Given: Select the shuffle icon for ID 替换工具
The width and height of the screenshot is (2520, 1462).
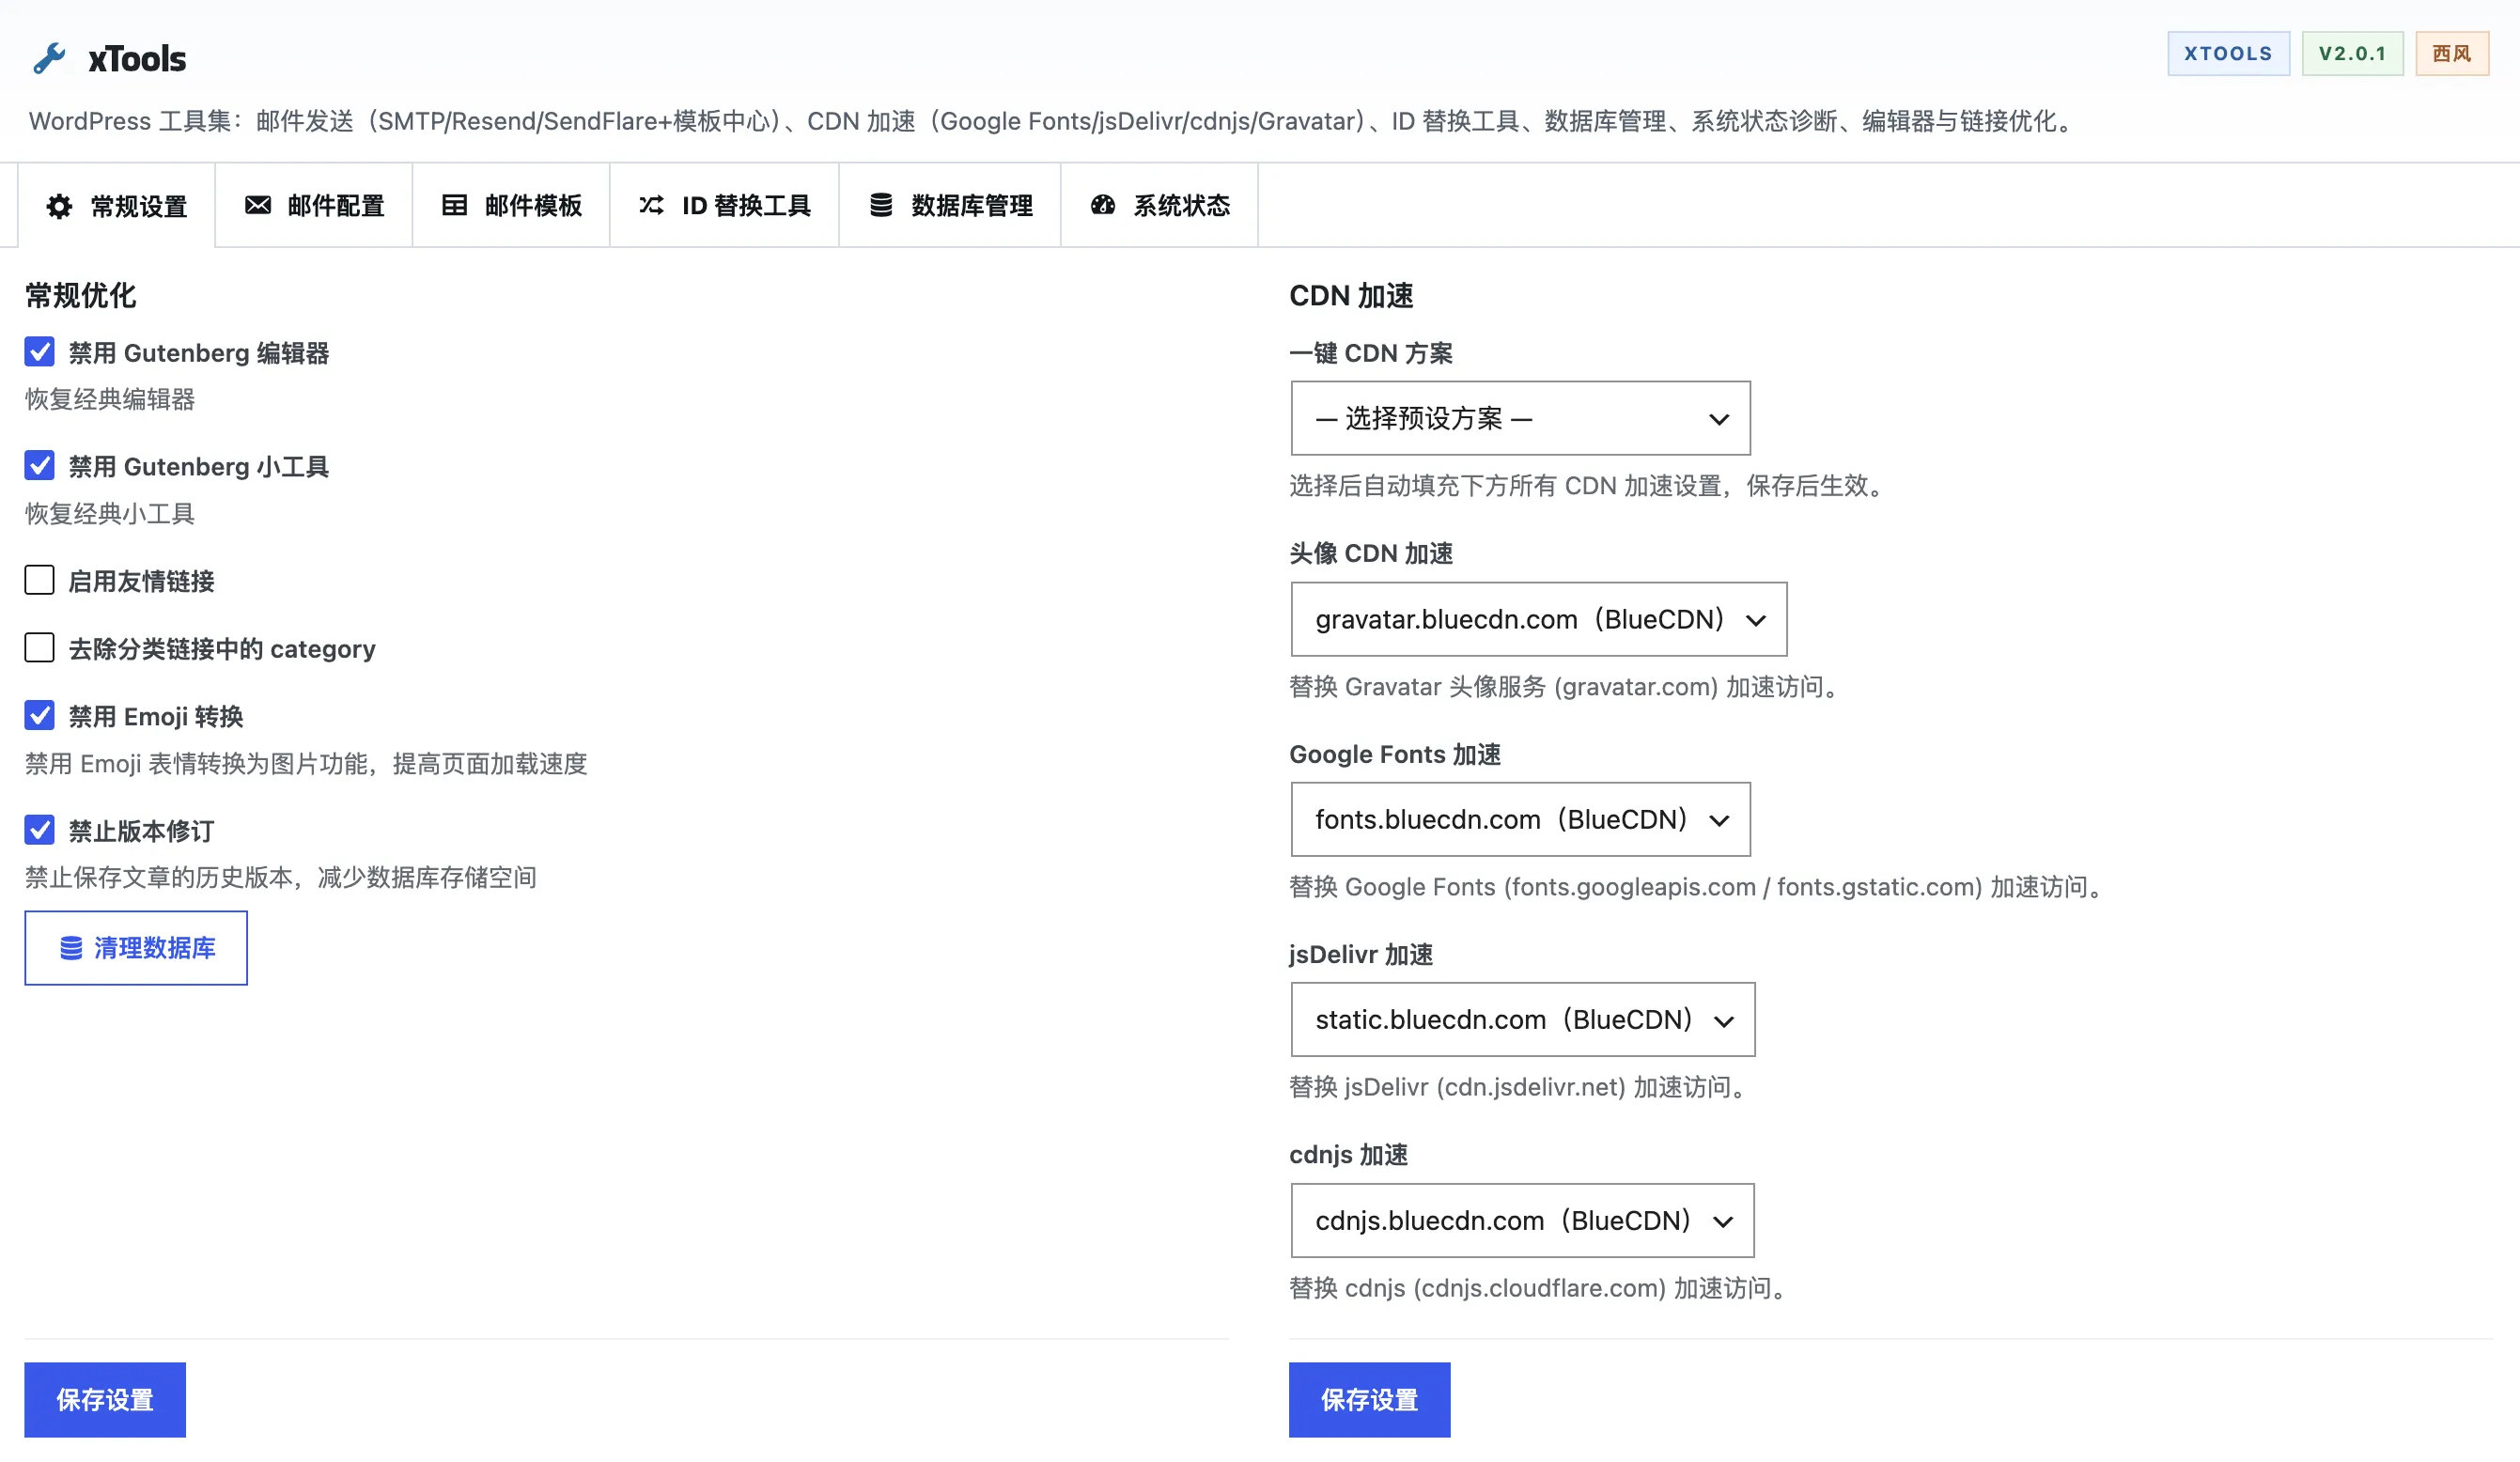Looking at the screenshot, I should click(651, 205).
